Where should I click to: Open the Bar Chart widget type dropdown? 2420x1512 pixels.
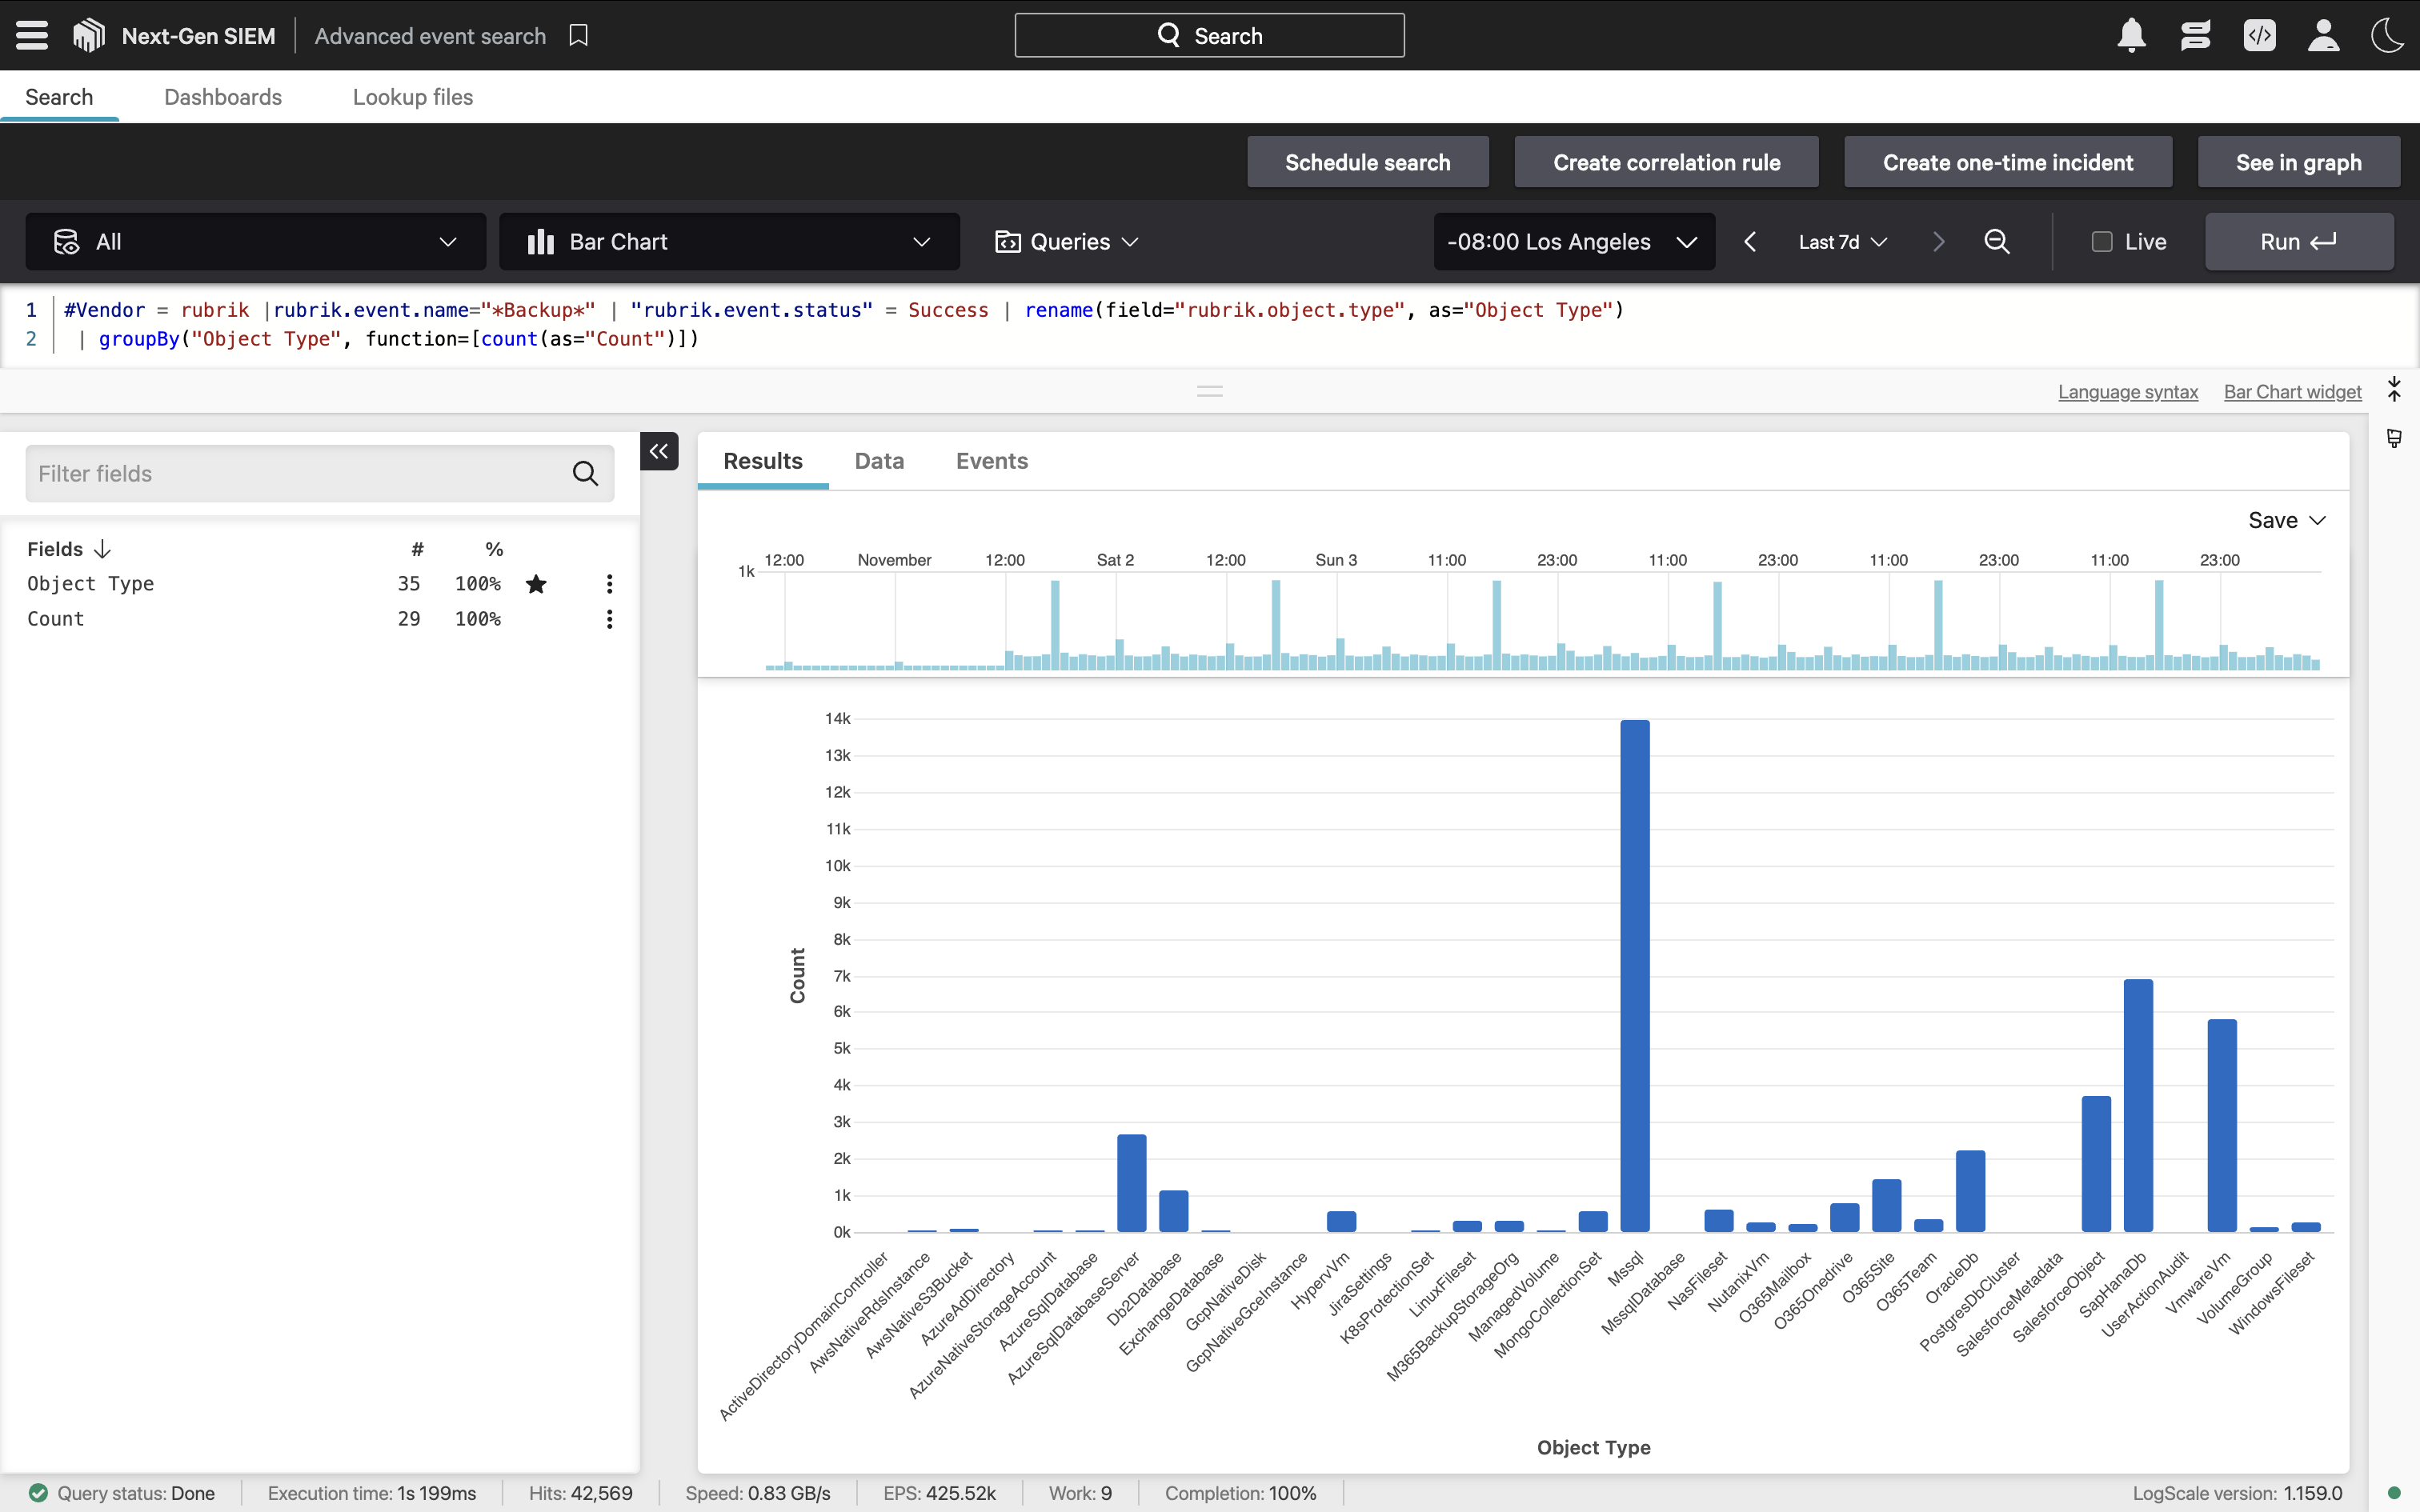coord(729,242)
